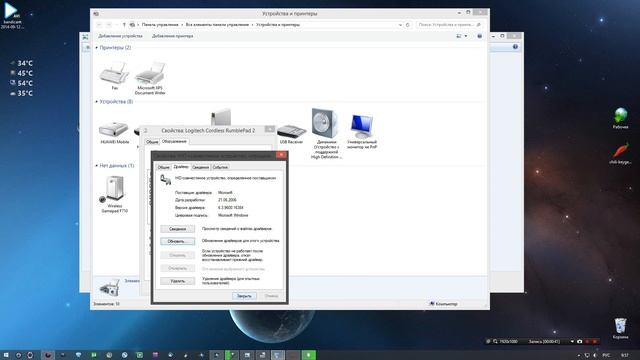Screen dimensions: 640x360
Task: Switch to the Драйвер tab
Action: [181, 167]
